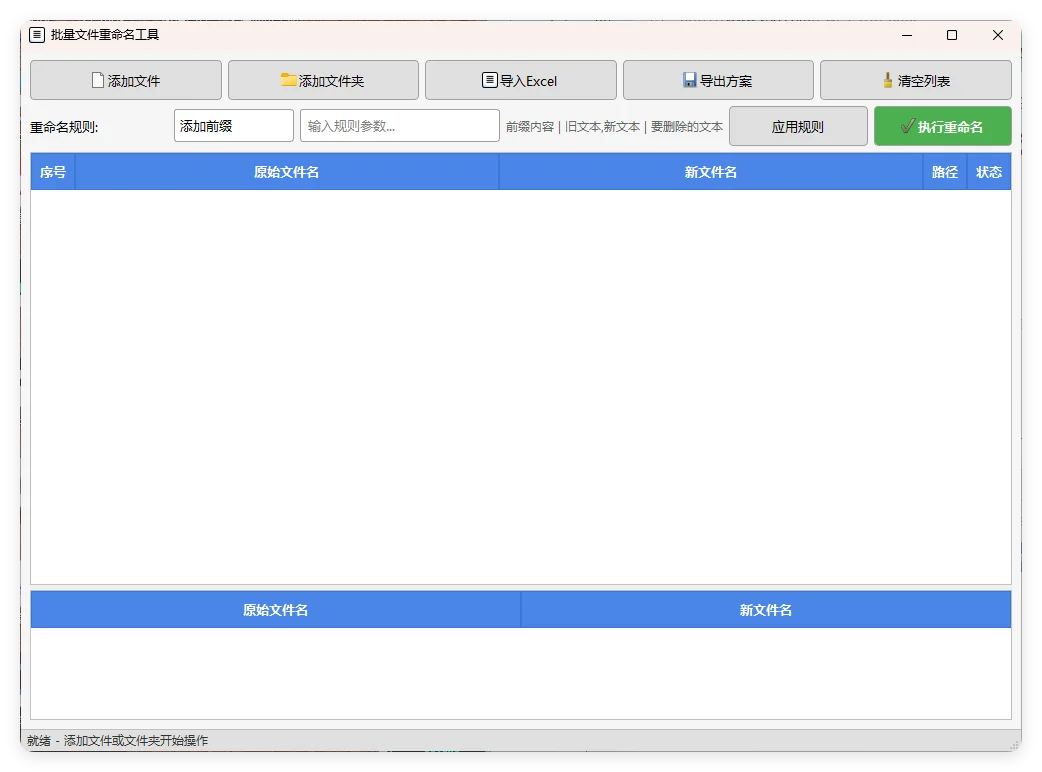Click 清空列表 to clear the list

point(916,80)
